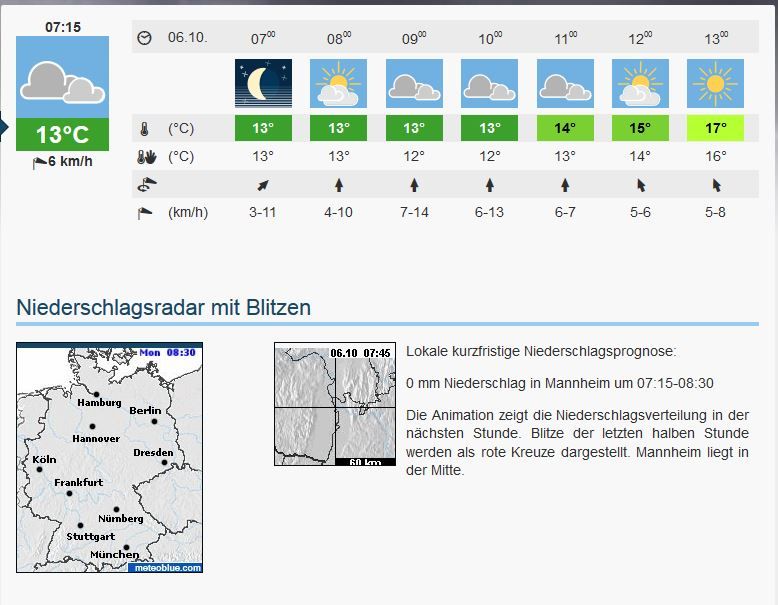Click the 08:00 partly sunny weather icon

point(339,84)
